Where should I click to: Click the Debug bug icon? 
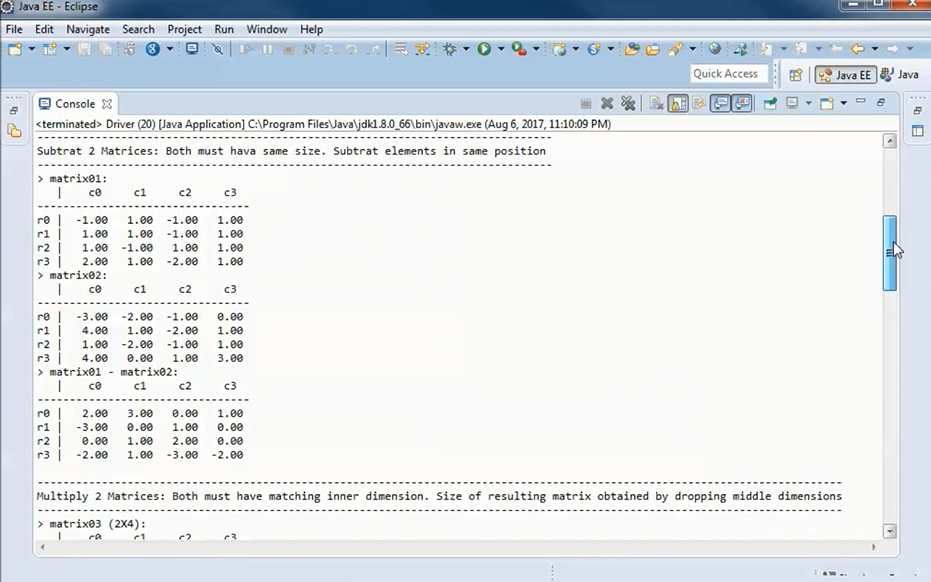click(449, 49)
